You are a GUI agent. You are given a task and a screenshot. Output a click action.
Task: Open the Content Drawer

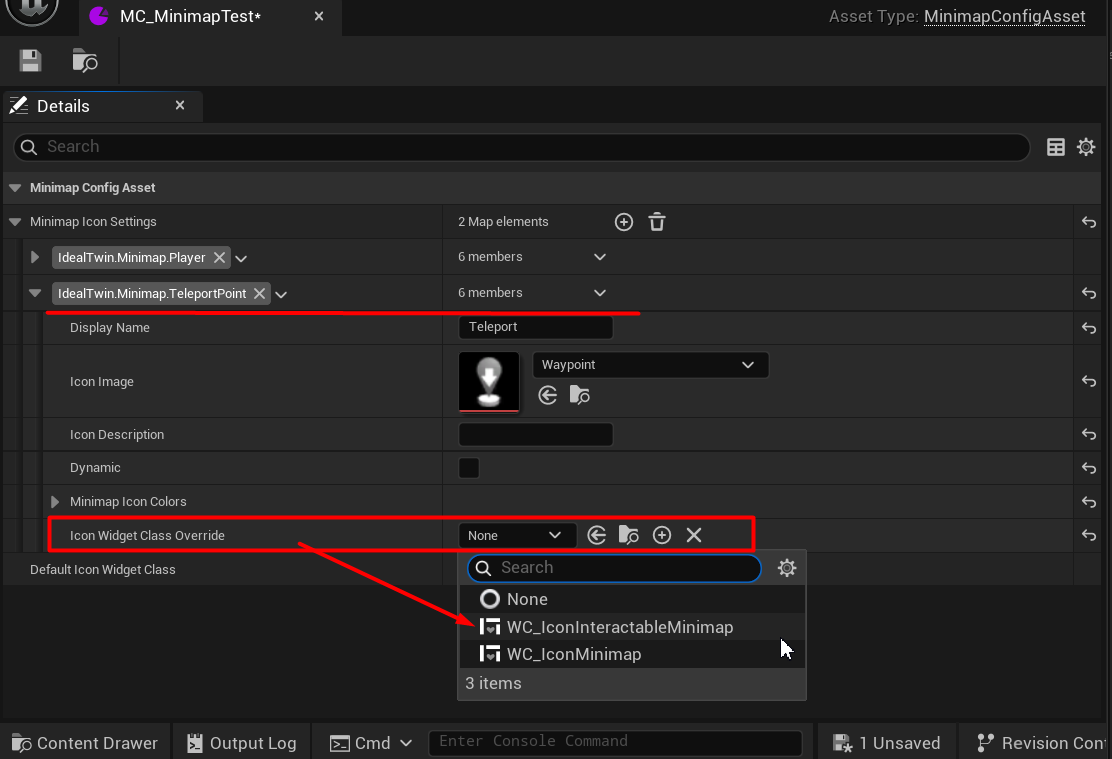(85, 743)
